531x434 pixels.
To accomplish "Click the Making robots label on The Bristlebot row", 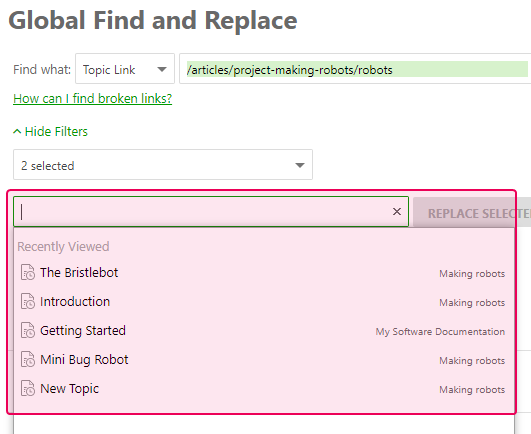I will pyautogui.click(x=472, y=274).
